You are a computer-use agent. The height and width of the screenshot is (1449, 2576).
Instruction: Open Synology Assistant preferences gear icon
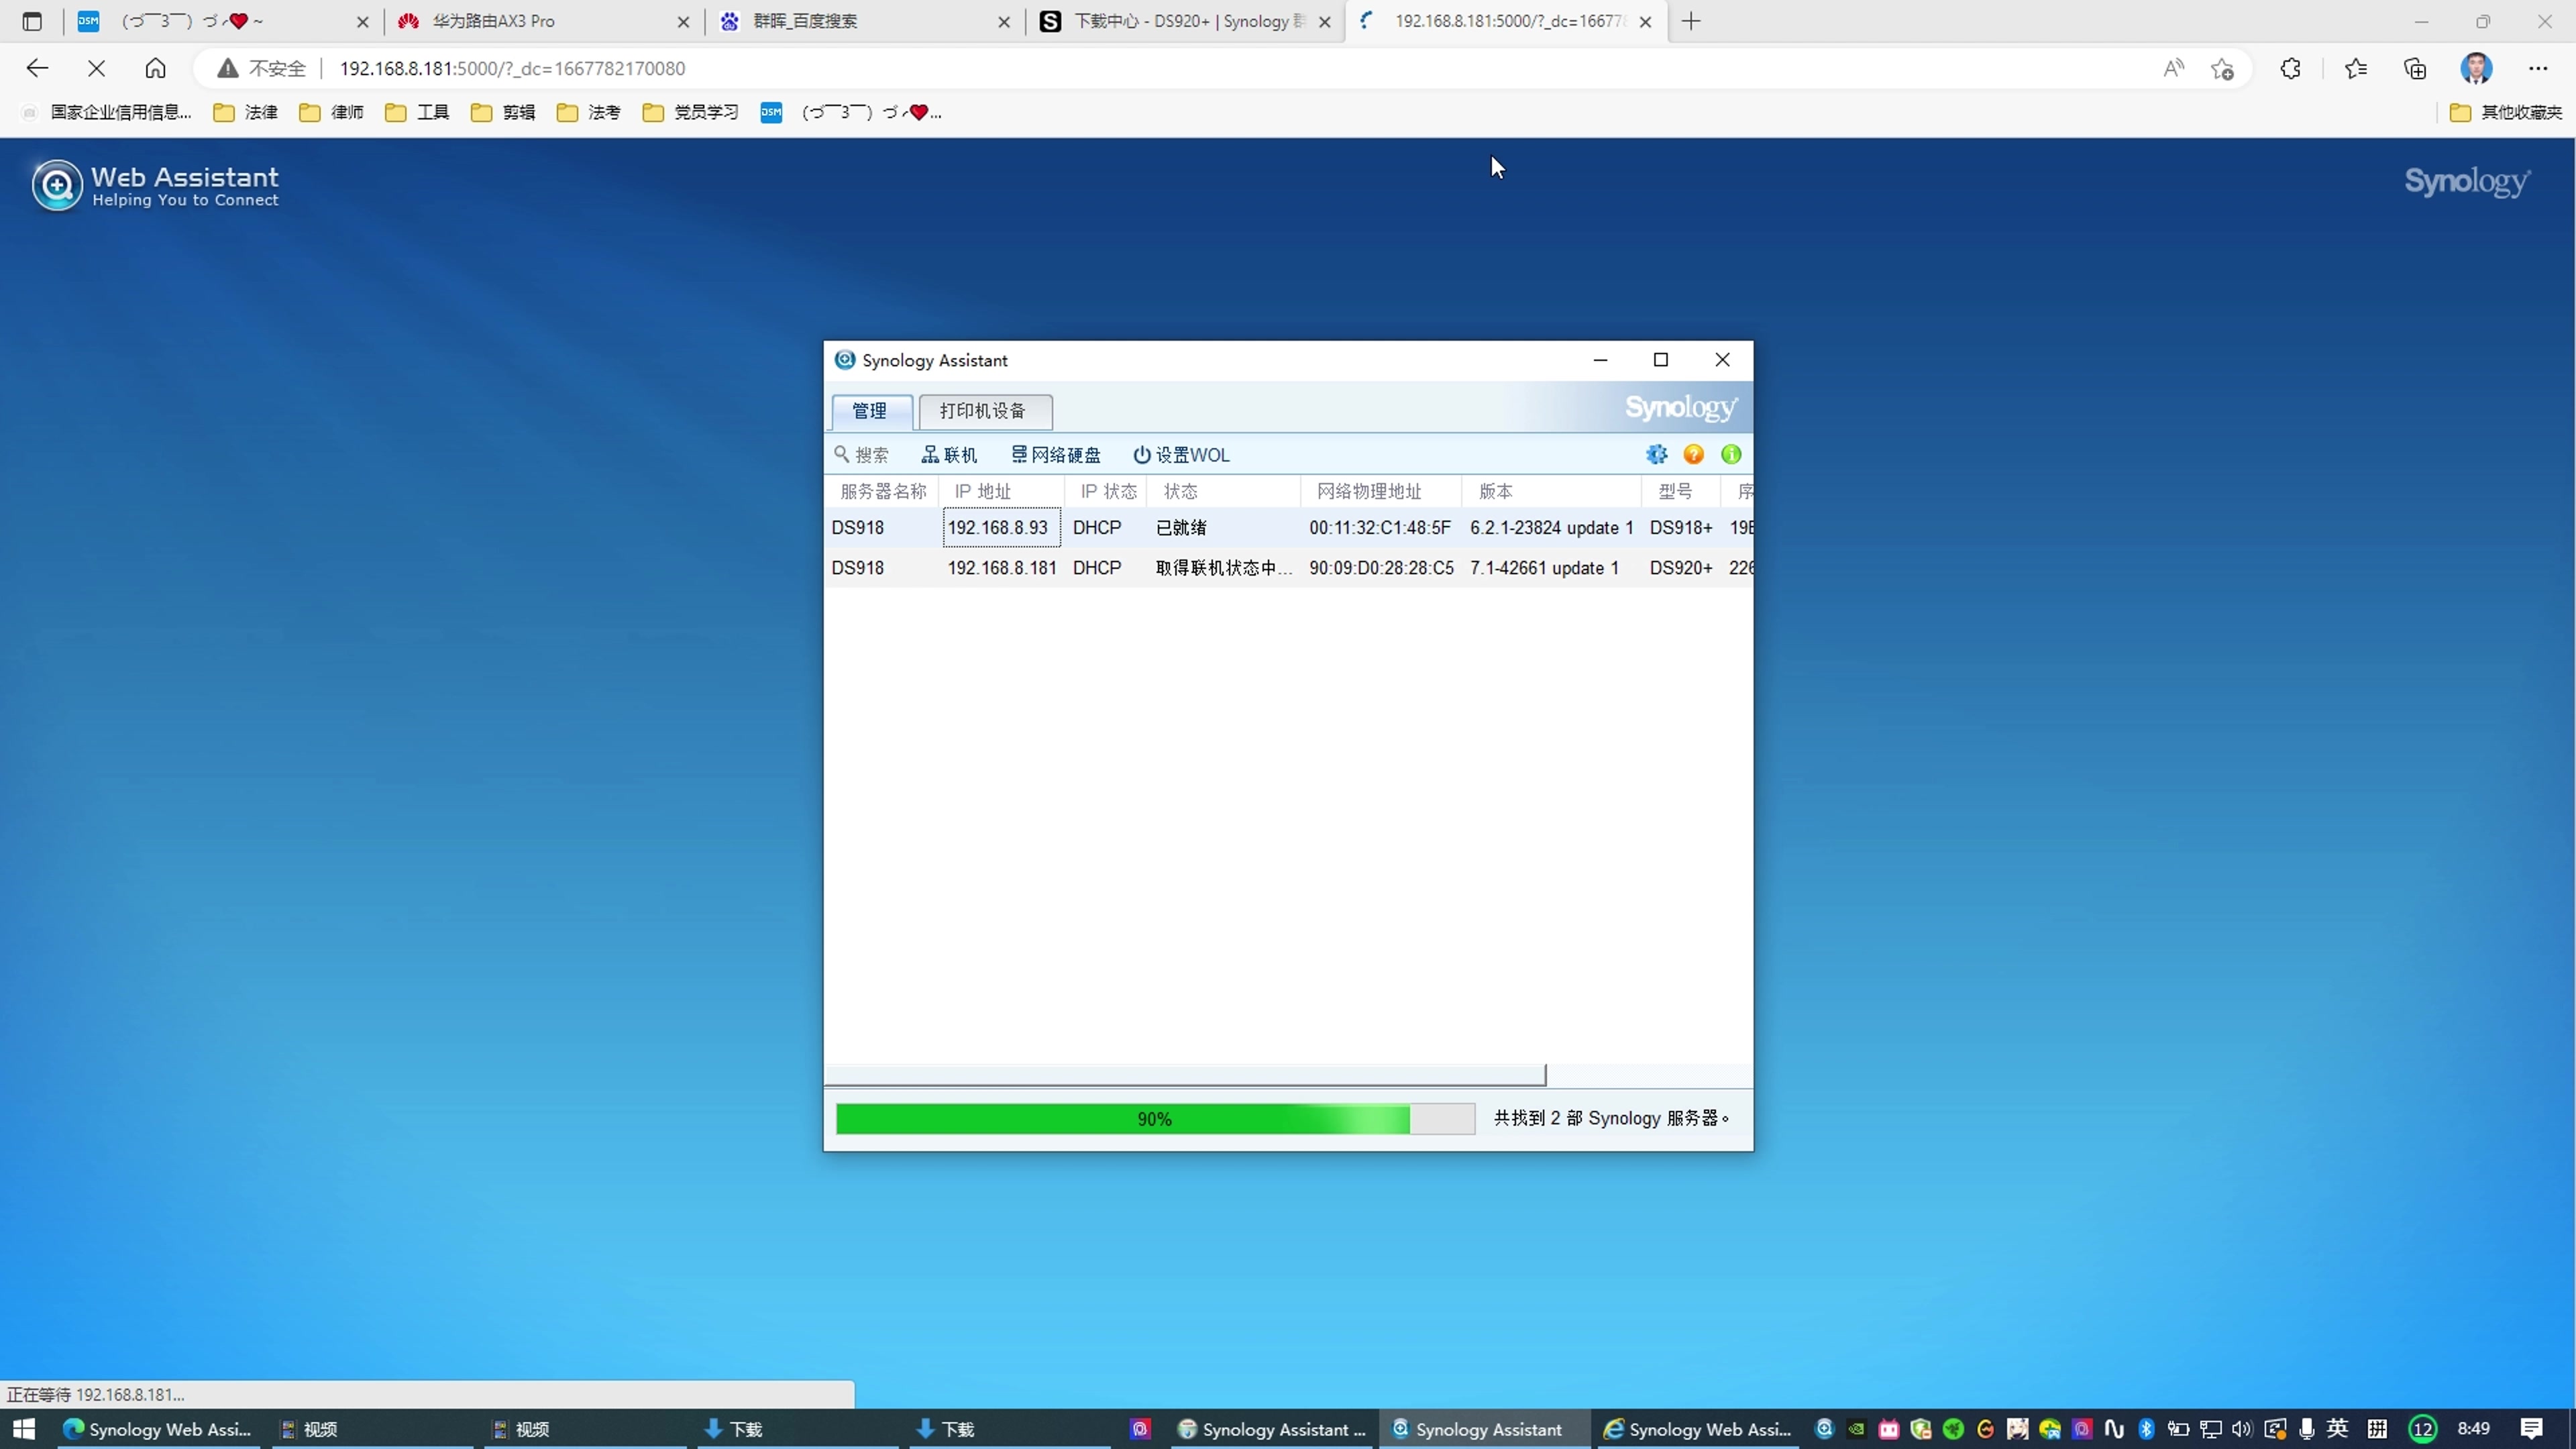coord(1657,454)
